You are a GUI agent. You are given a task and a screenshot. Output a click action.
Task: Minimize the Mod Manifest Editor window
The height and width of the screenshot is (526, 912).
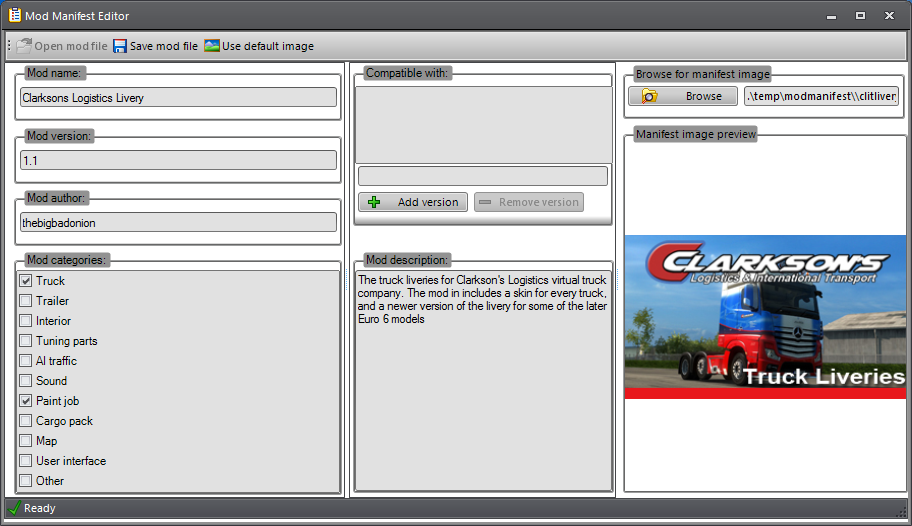coord(832,16)
